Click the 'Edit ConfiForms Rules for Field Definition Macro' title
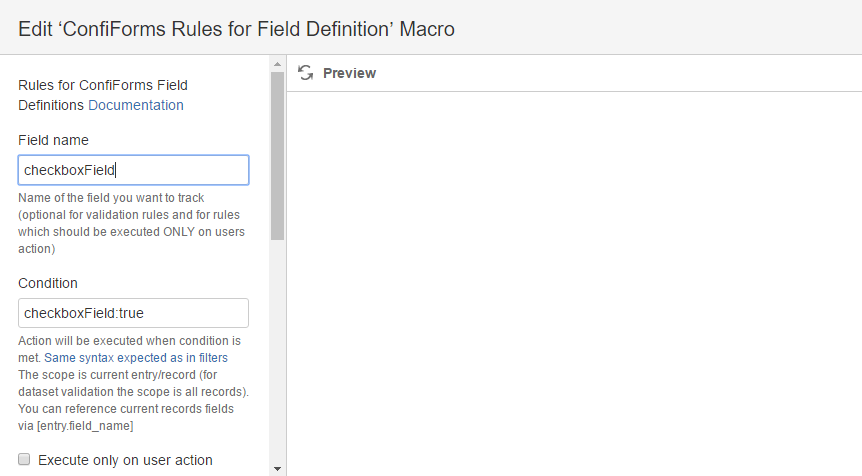 coord(236,29)
